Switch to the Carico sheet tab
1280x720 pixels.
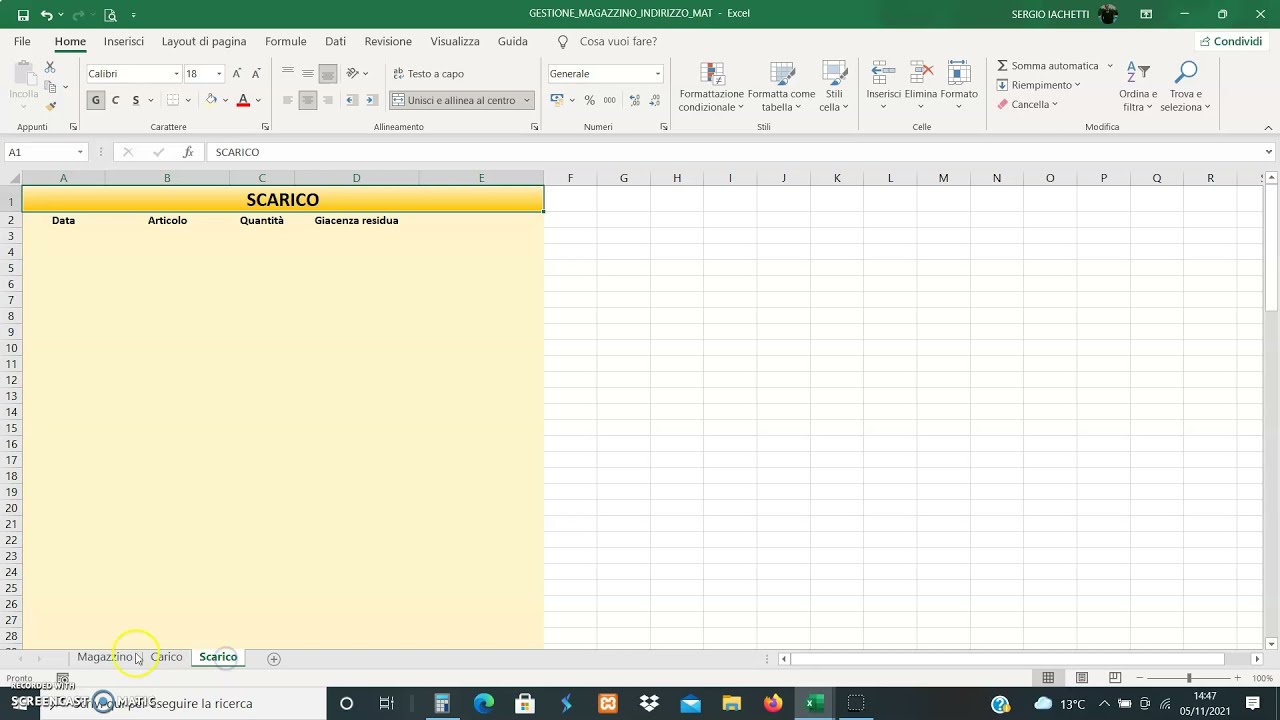[x=167, y=657]
